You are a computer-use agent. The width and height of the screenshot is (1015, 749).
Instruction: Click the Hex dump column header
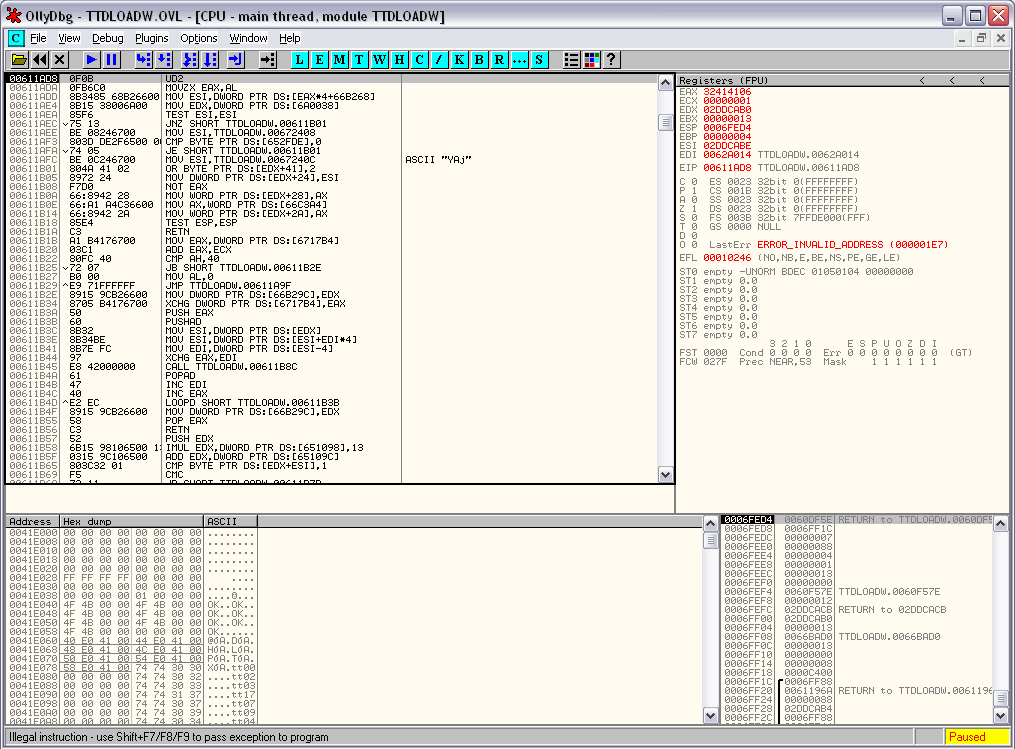coord(131,521)
